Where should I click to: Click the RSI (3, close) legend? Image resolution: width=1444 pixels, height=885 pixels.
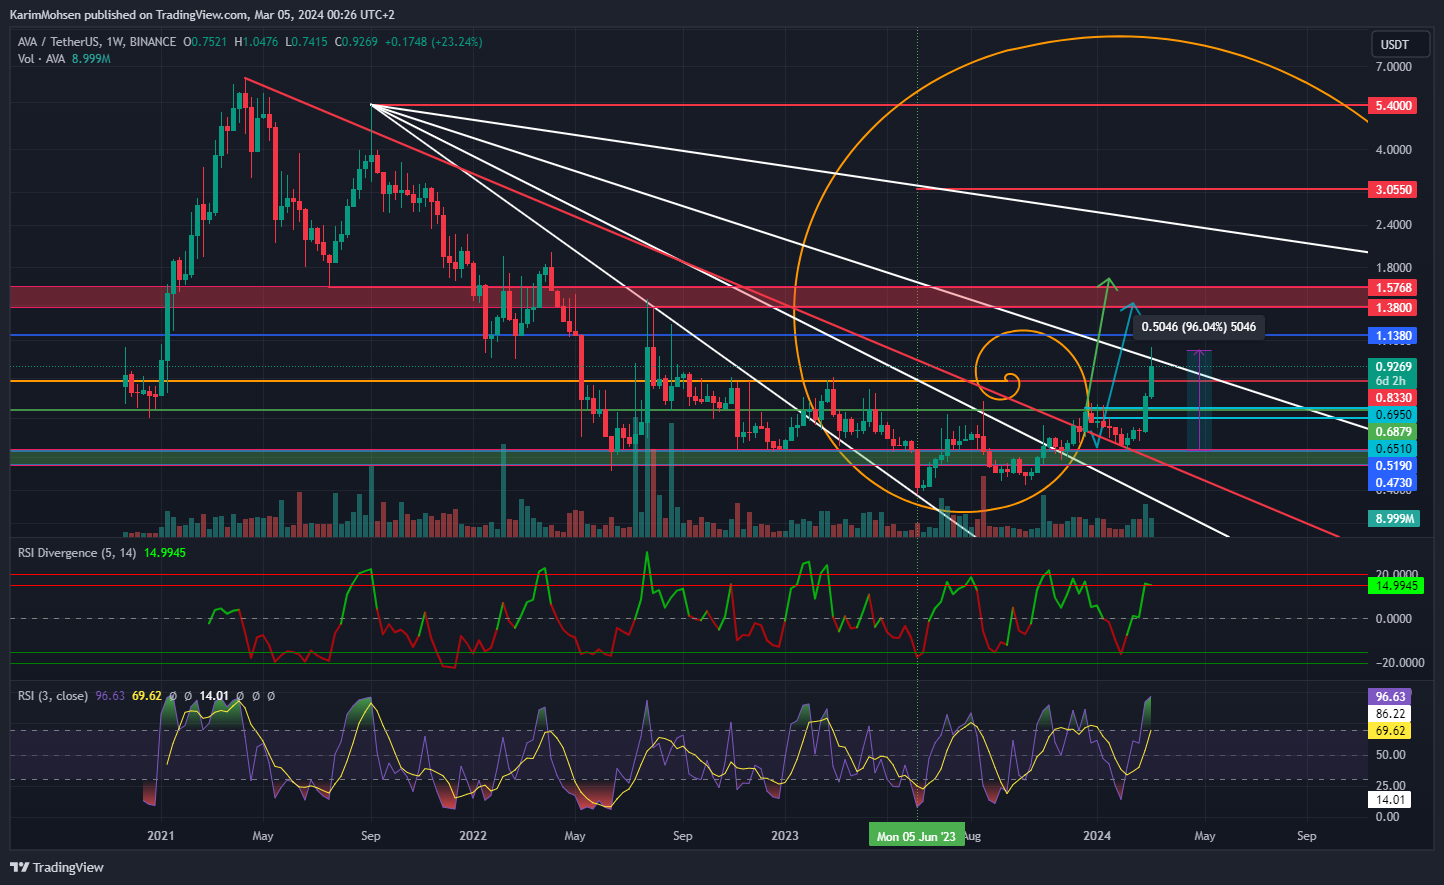pos(53,695)
